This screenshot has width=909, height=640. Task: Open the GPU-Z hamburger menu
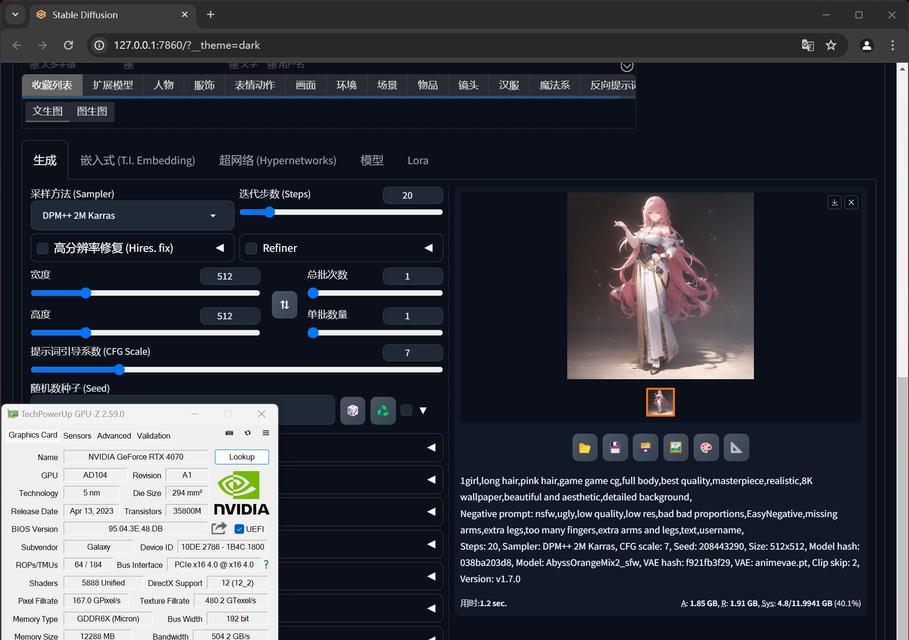pyautogui.click(x=266, y=433)
